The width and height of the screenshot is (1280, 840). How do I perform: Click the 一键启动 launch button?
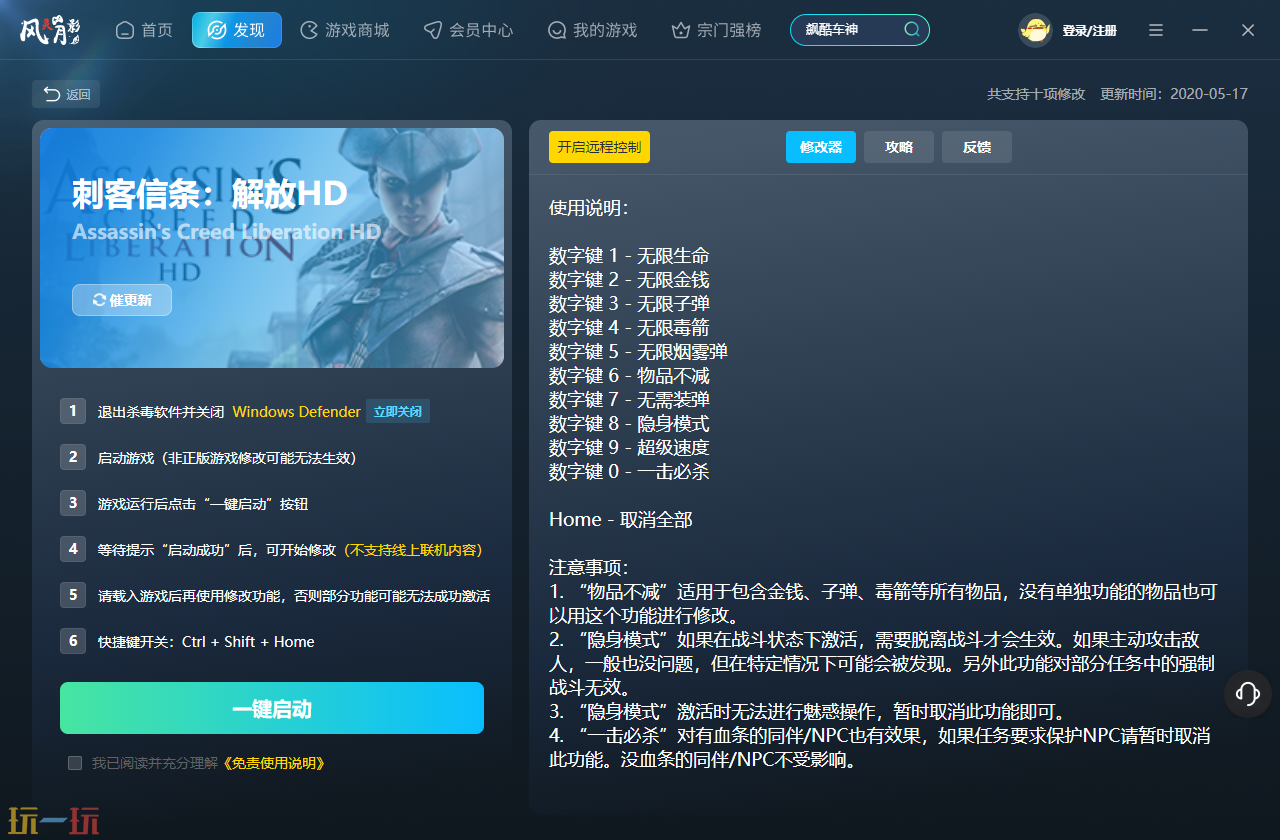pyautogui.click(x=272, y=709)
